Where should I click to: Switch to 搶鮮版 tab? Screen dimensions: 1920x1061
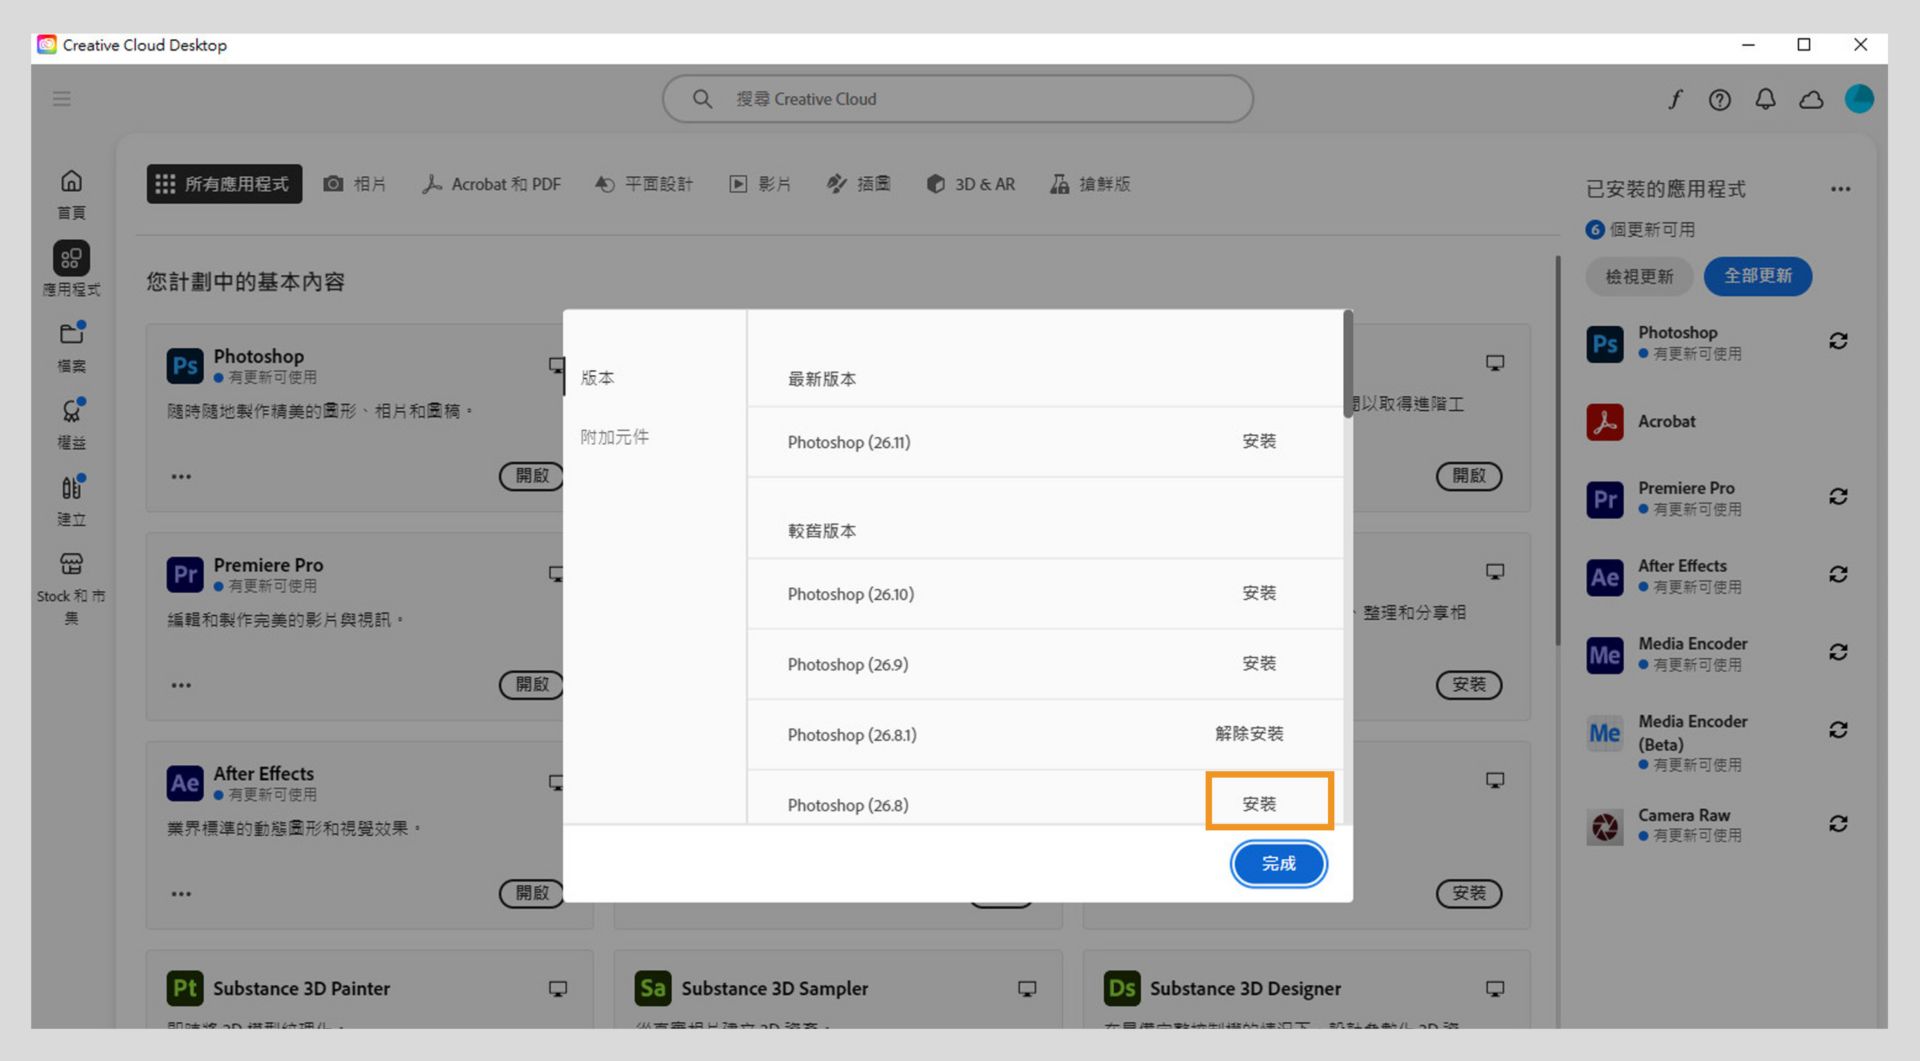pyautogui.click(x=1090, y=184)
